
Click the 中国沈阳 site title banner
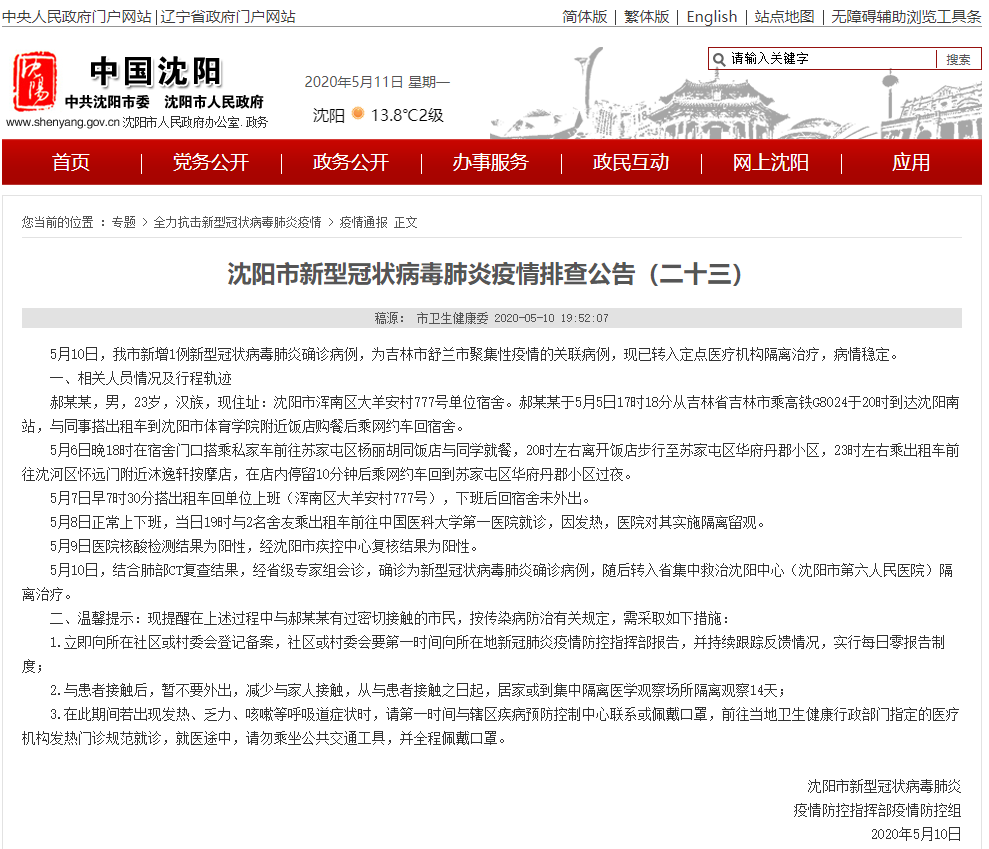(156, 71)
